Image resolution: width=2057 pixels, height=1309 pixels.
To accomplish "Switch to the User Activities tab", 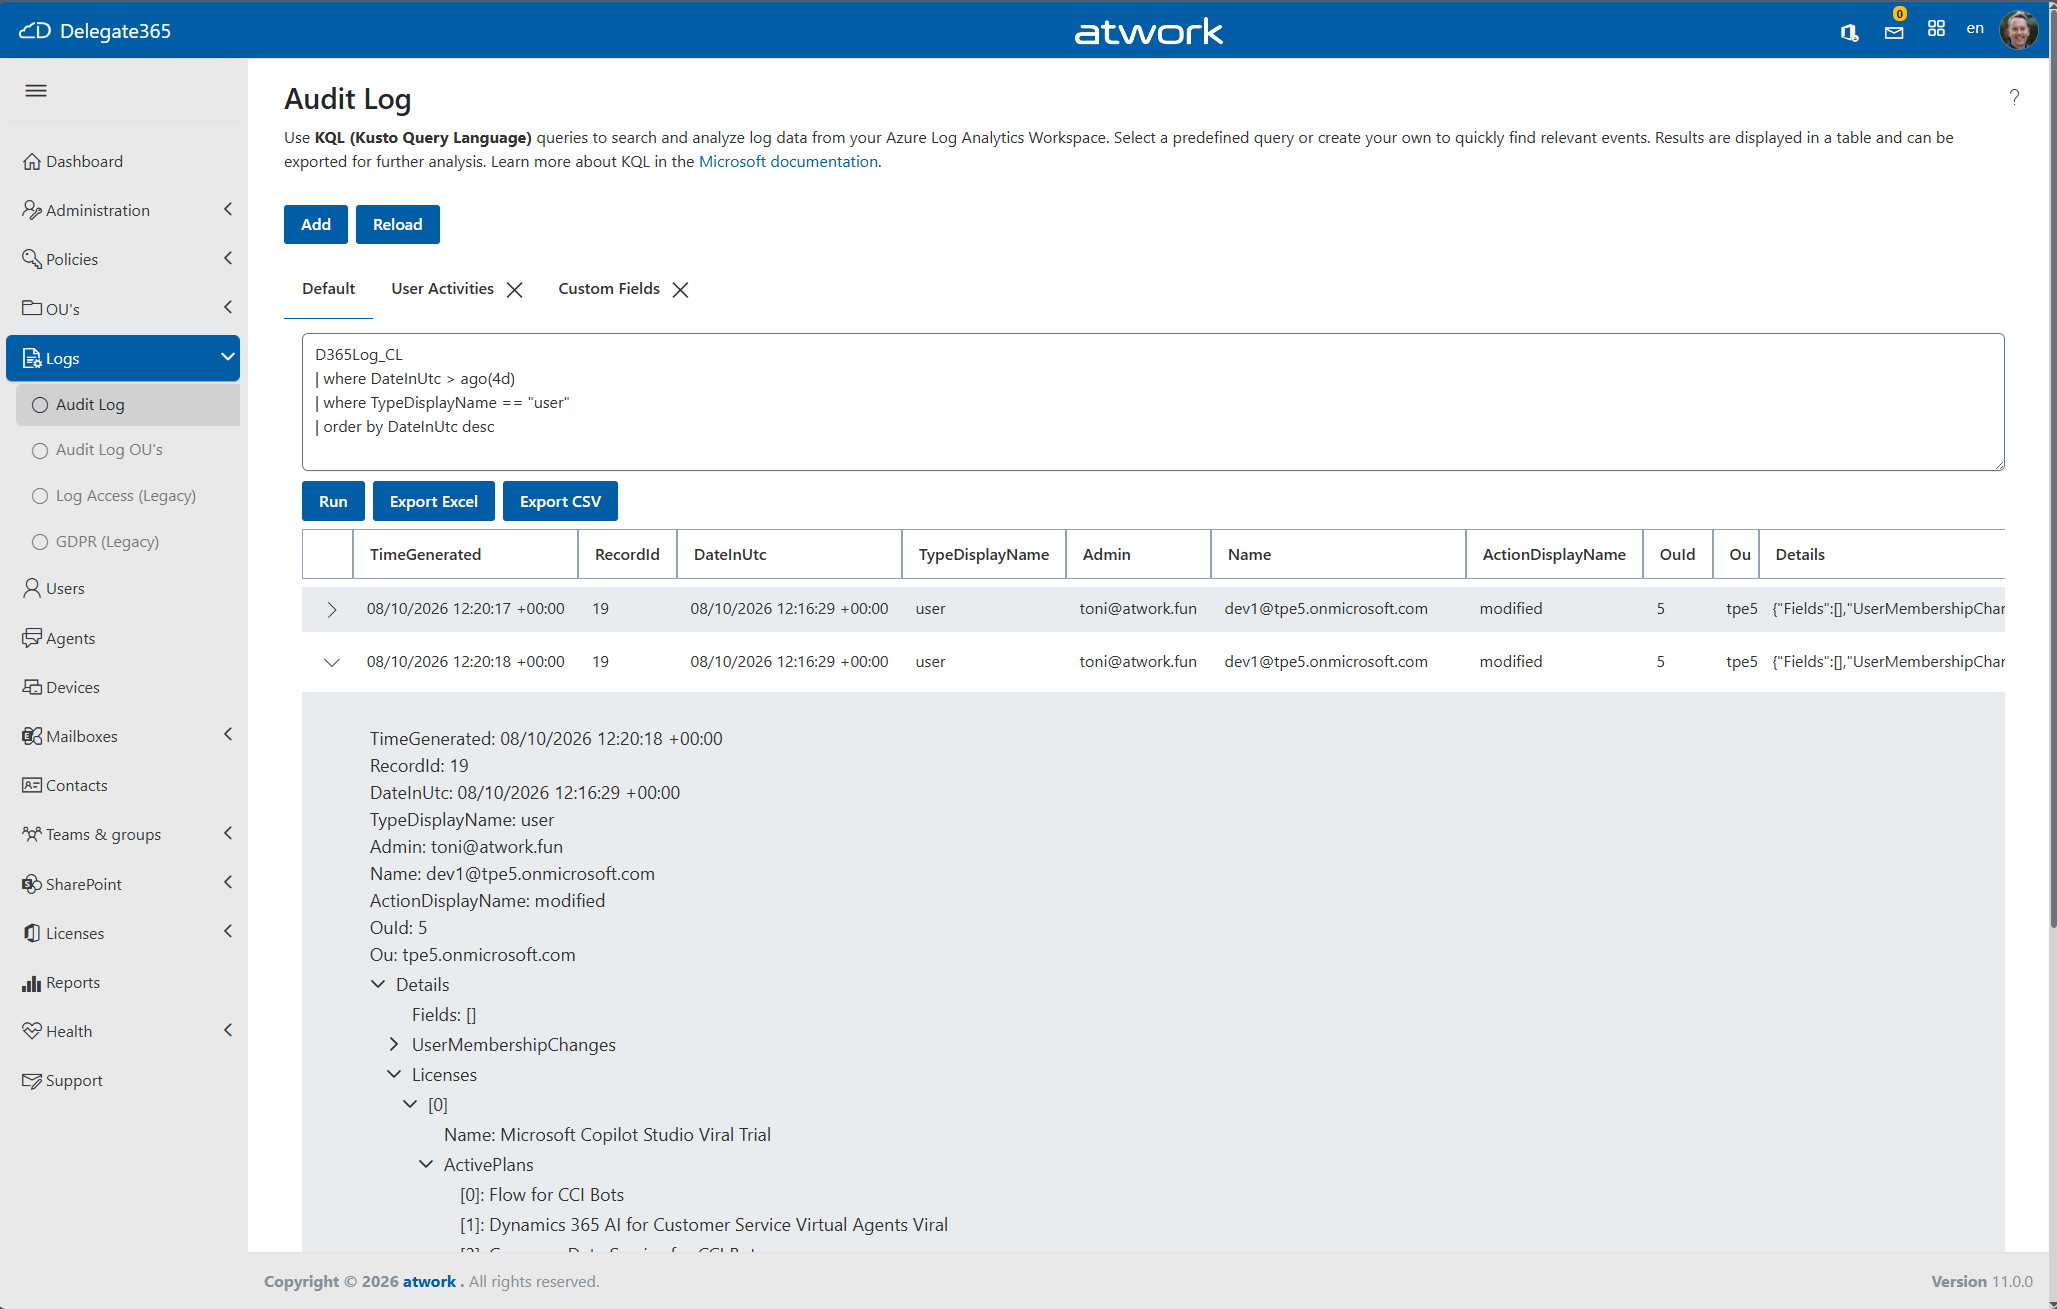I will (x=442, y=289).
